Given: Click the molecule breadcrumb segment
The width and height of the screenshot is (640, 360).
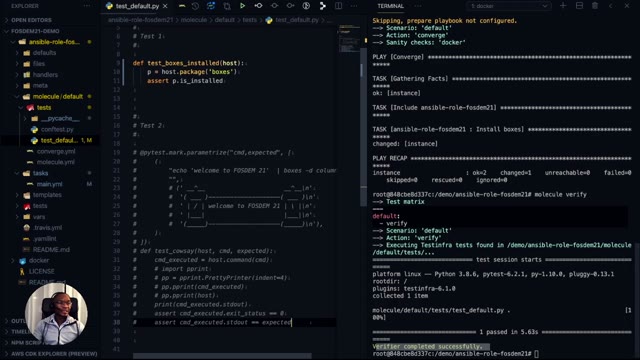Looking at the screenshot, I should (193, 20).
